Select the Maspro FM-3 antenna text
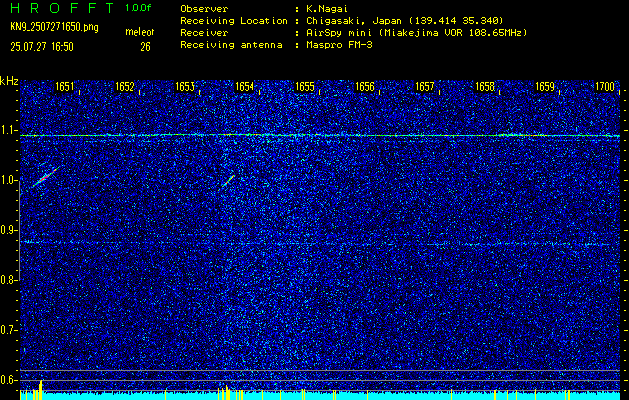 coord(339,45)
